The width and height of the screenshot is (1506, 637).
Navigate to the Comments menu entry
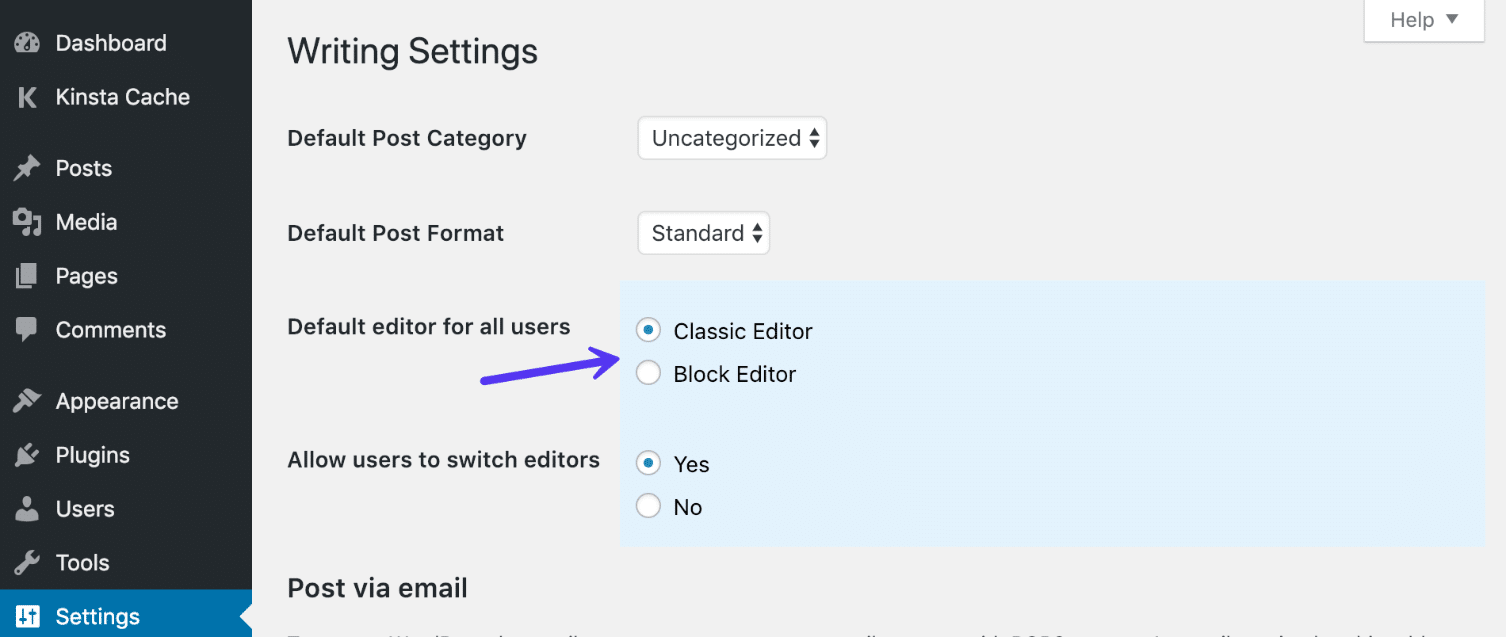(x=110, y=329)
